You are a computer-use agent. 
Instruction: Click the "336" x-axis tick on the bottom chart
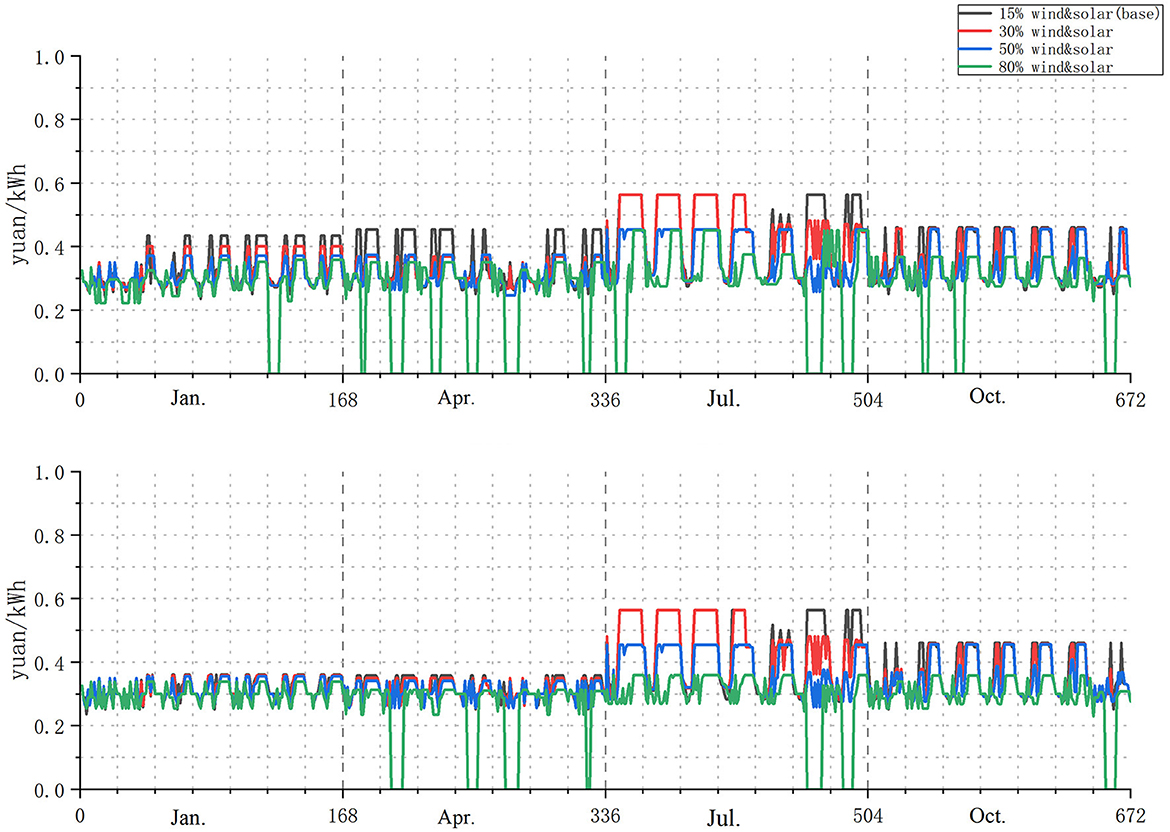point(605,816)
